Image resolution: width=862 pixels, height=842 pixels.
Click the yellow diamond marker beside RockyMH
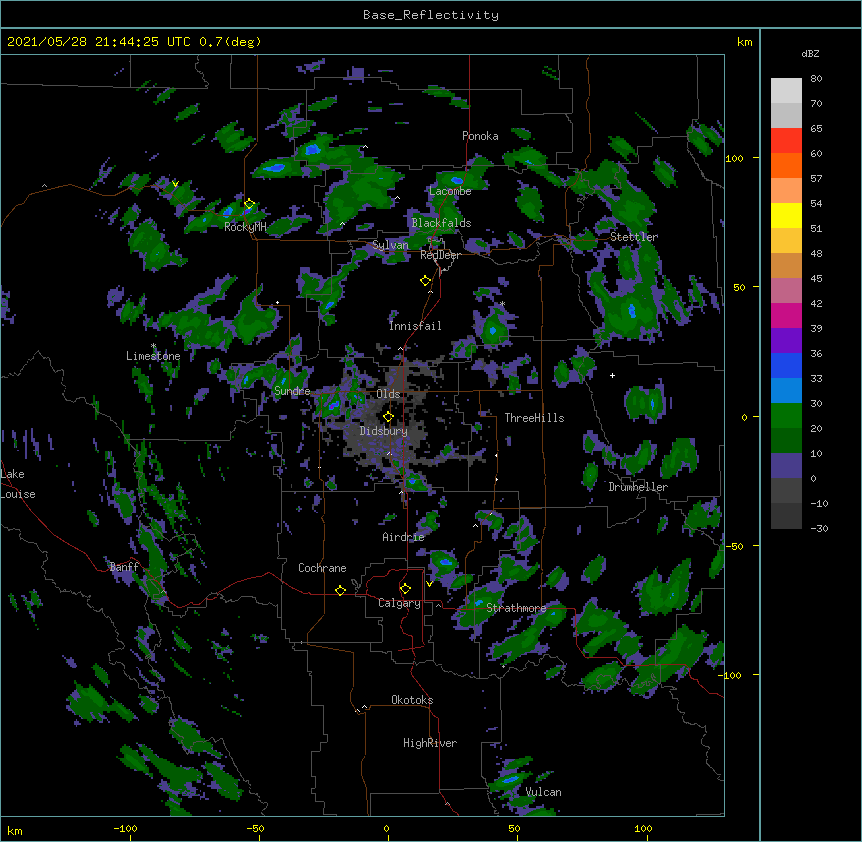(x=250, y=204)
